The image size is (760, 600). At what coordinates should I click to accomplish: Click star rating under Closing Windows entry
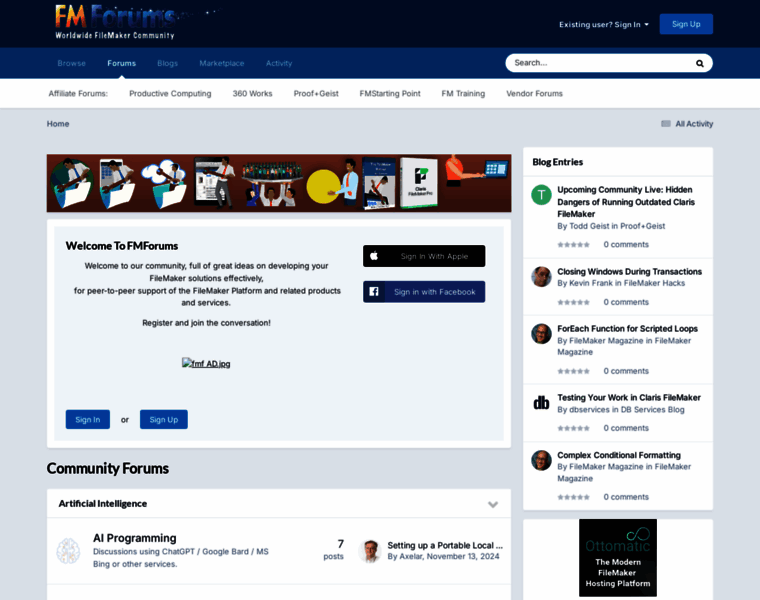(x=573, y=302)
